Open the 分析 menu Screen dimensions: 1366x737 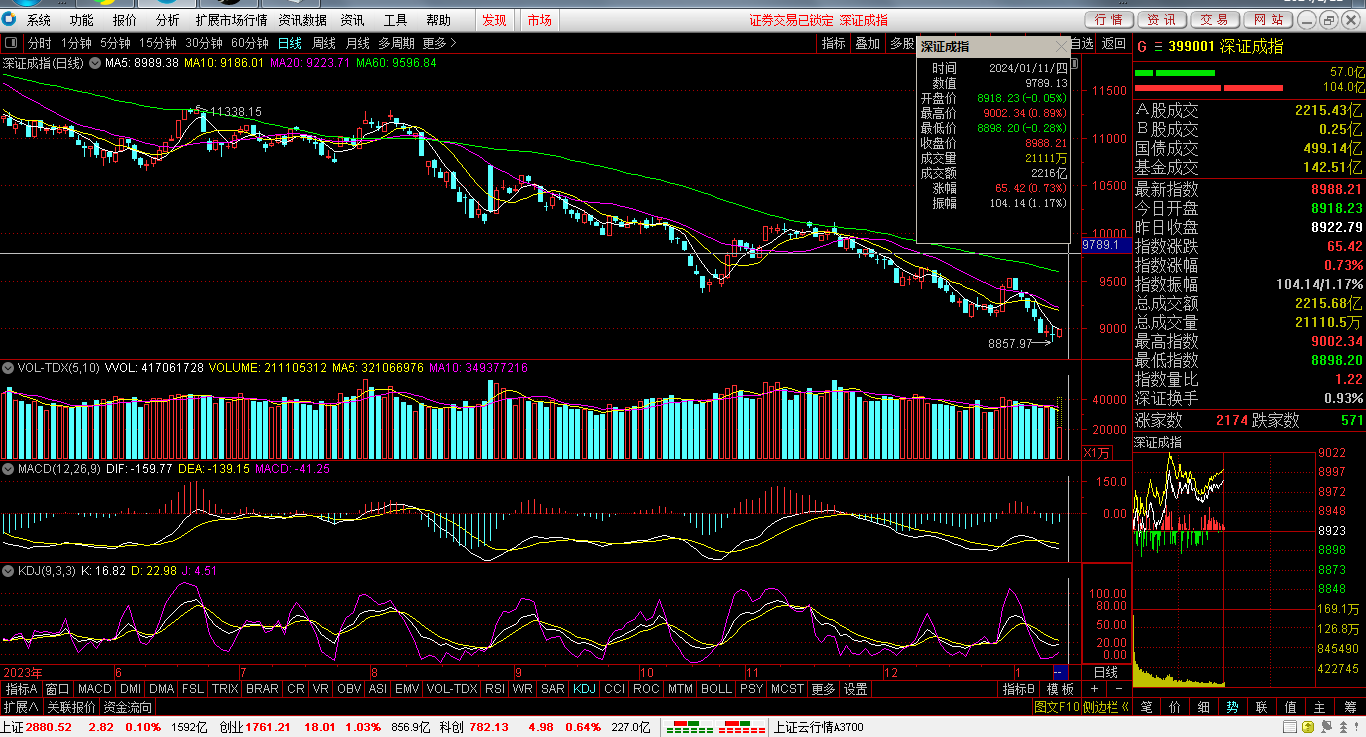[x=167, y=20]
